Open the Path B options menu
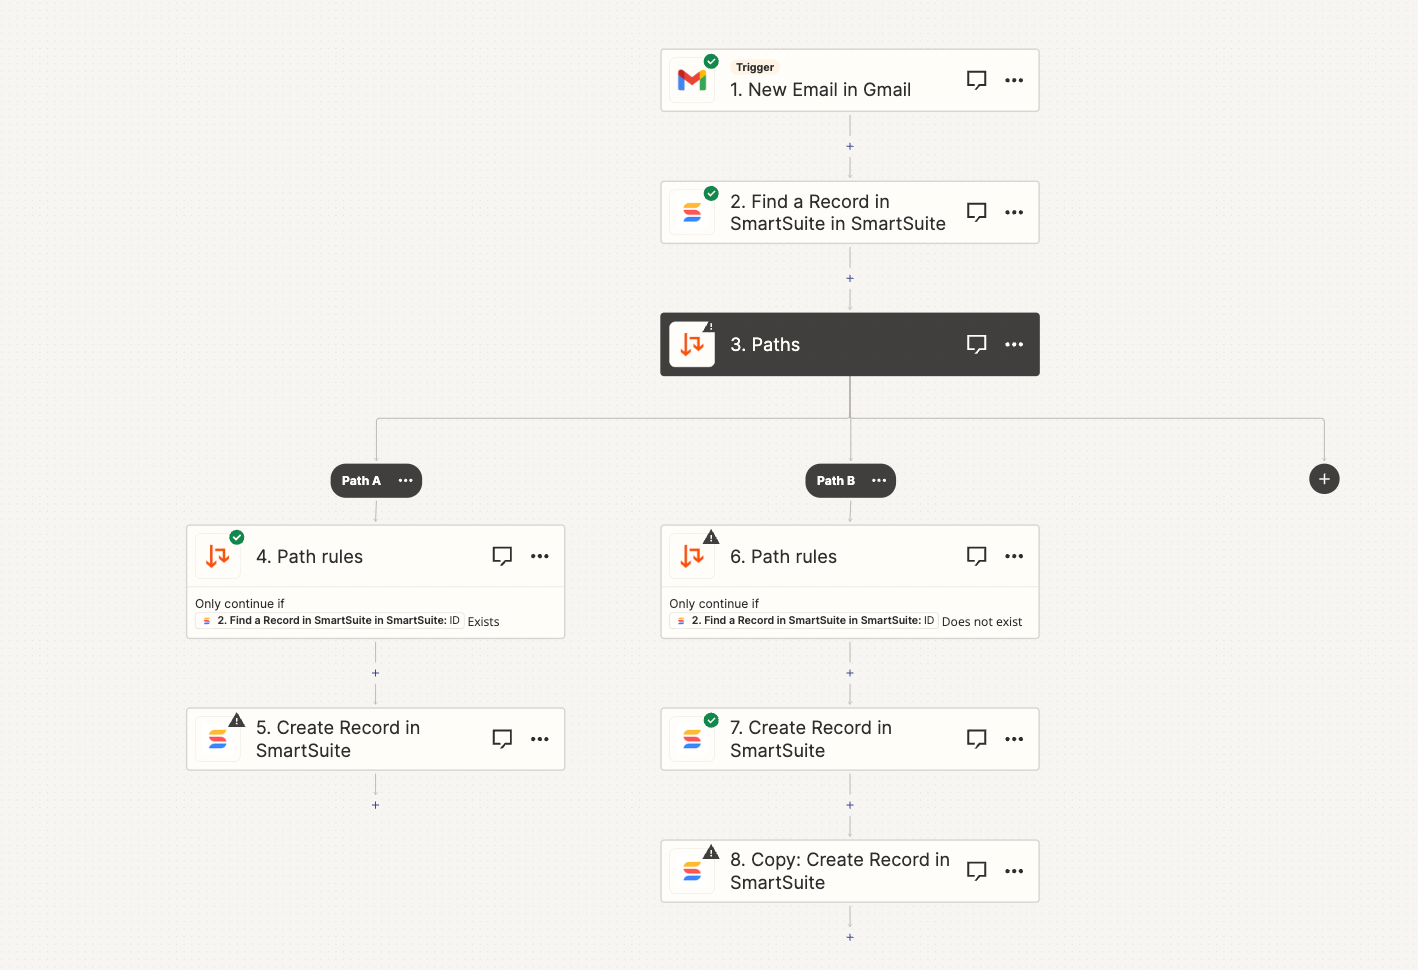The height and width of the screenshot is (970, 1418). tap(879, 481)
